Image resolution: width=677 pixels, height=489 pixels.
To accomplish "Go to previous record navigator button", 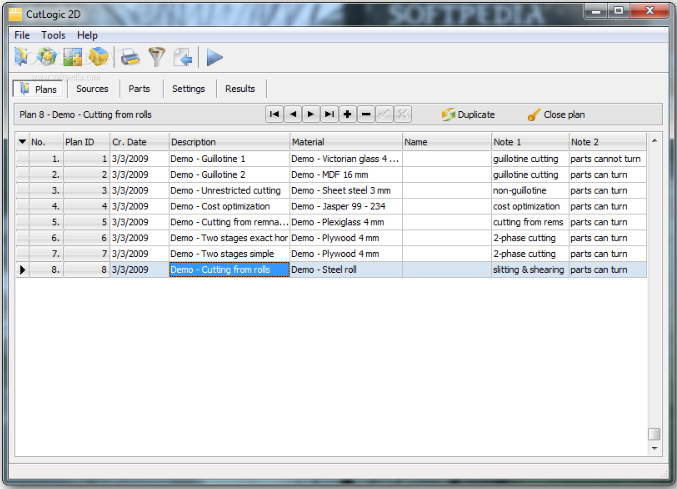I will 293,114.
